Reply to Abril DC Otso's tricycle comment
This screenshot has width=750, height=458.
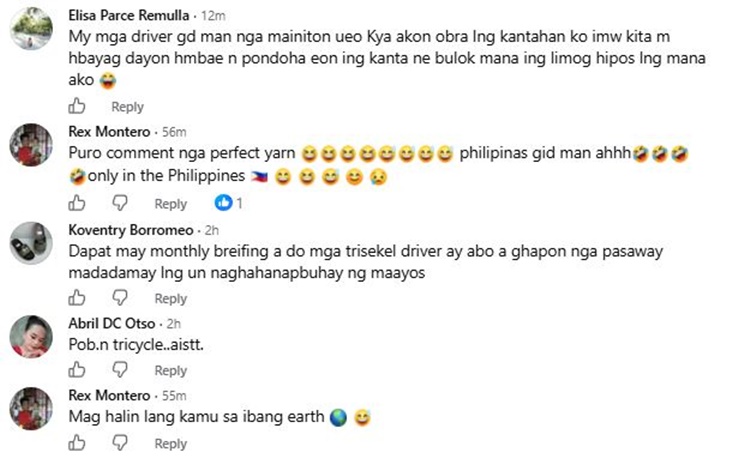(170, 371)
